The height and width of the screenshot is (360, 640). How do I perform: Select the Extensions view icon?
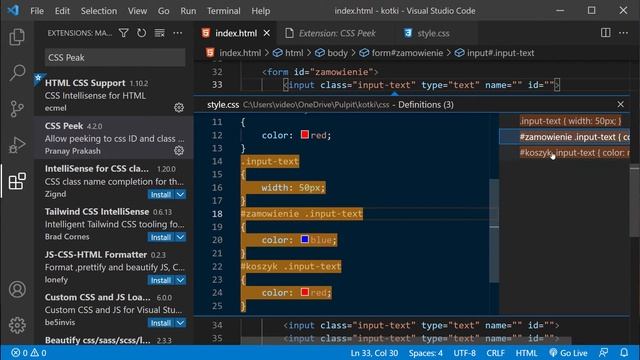[17, 181]
